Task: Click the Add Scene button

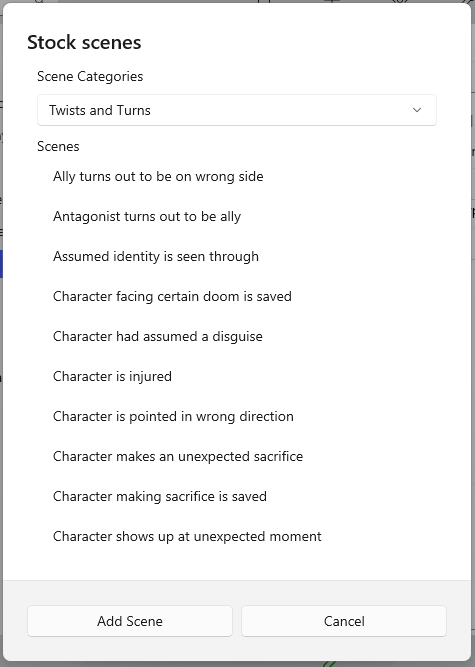Action: [130, 621]
